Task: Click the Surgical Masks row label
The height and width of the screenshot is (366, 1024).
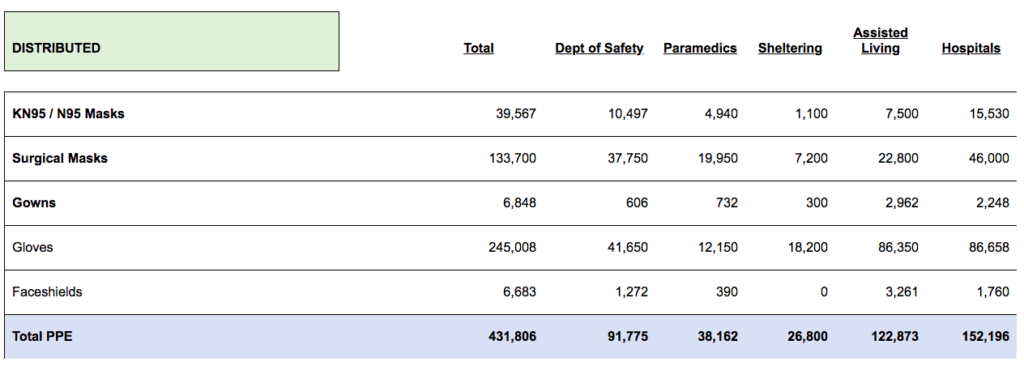Action: [60, 158]
